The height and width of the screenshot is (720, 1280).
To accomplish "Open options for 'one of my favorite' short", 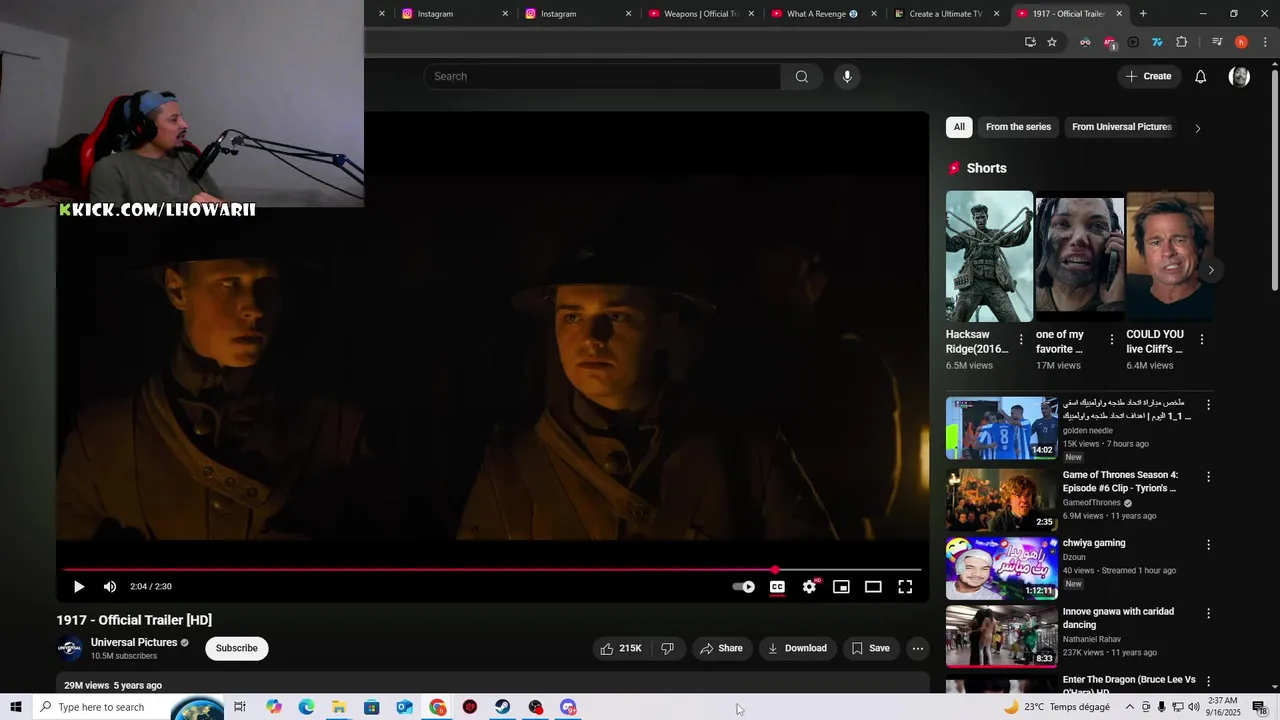I will 1111,340.
